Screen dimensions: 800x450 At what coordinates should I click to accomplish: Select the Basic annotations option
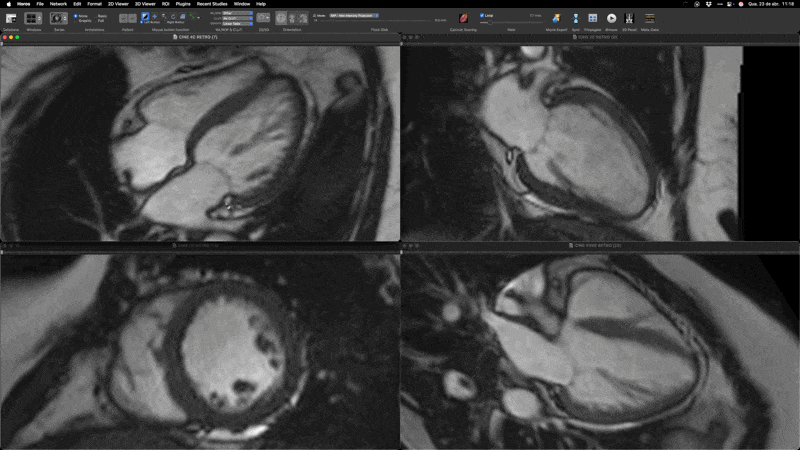101,16
